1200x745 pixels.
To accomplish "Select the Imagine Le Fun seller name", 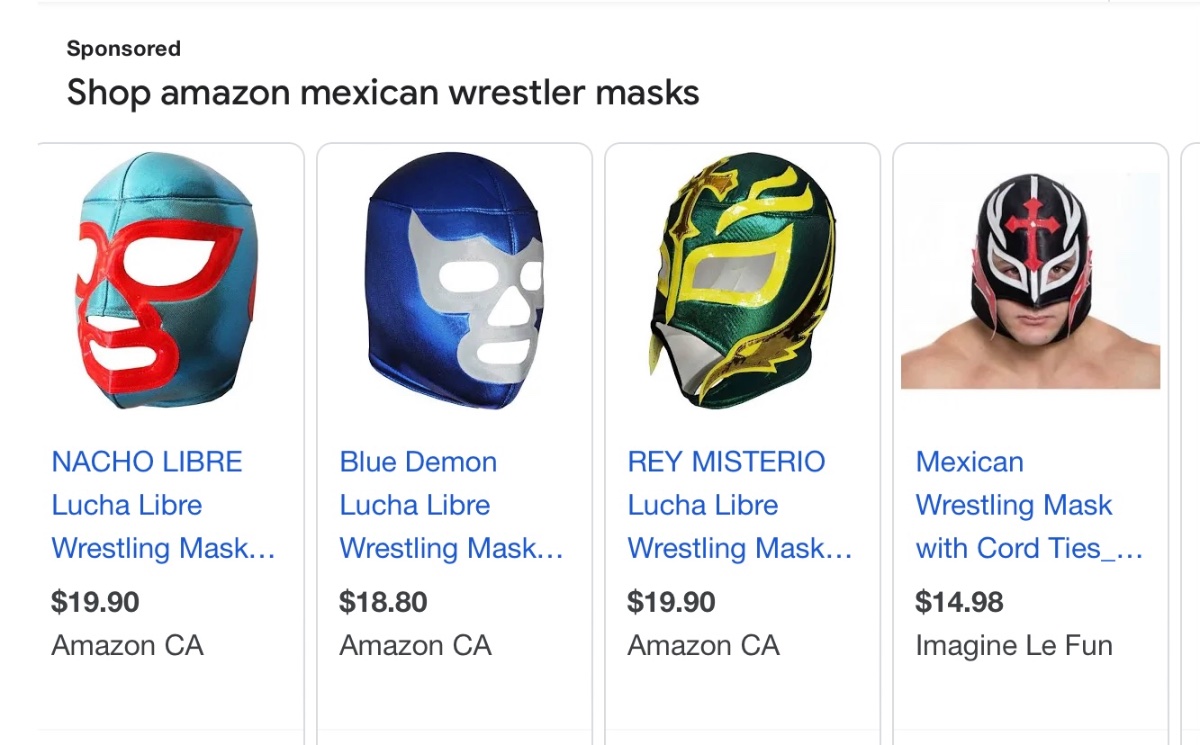I will point(1014,646).
